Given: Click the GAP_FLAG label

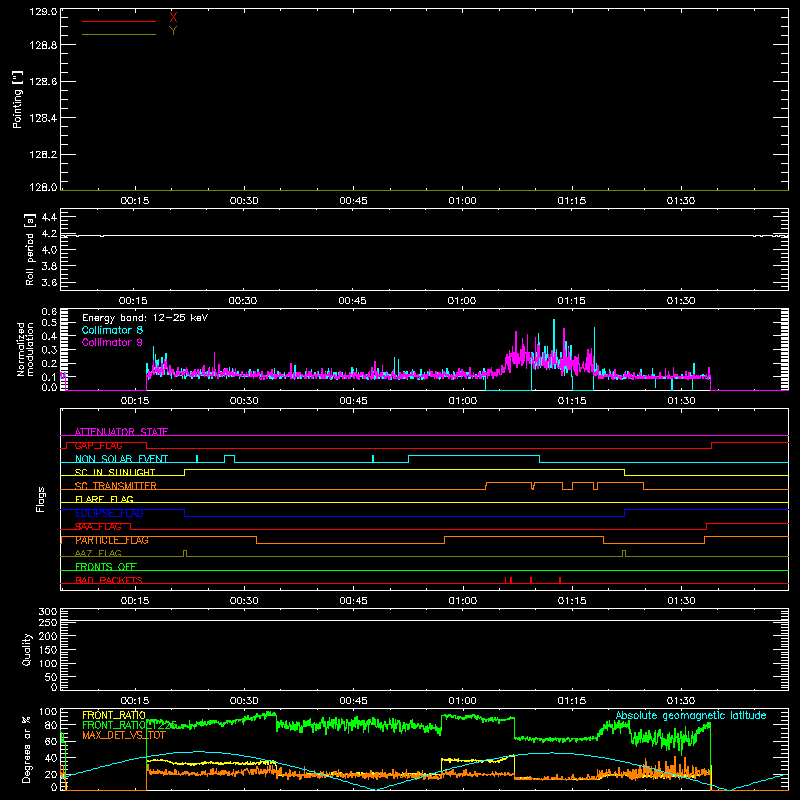Looking at the screenshot, I should [98, 445].
